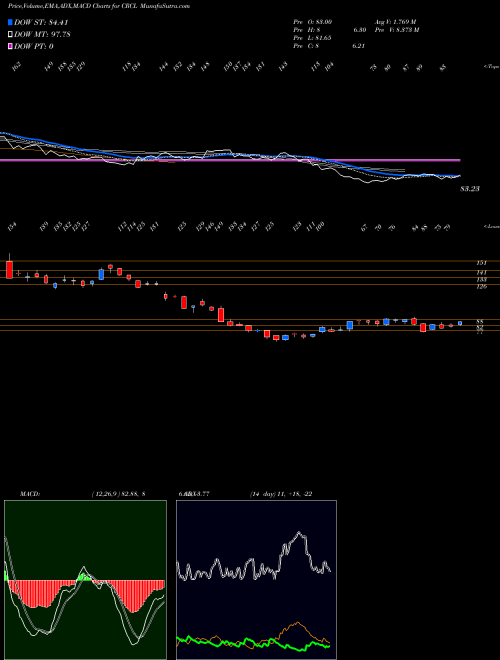Select the 'DOW PT: 0' legend label
This screenshot has width=500, height=660.
pos(34,46)
